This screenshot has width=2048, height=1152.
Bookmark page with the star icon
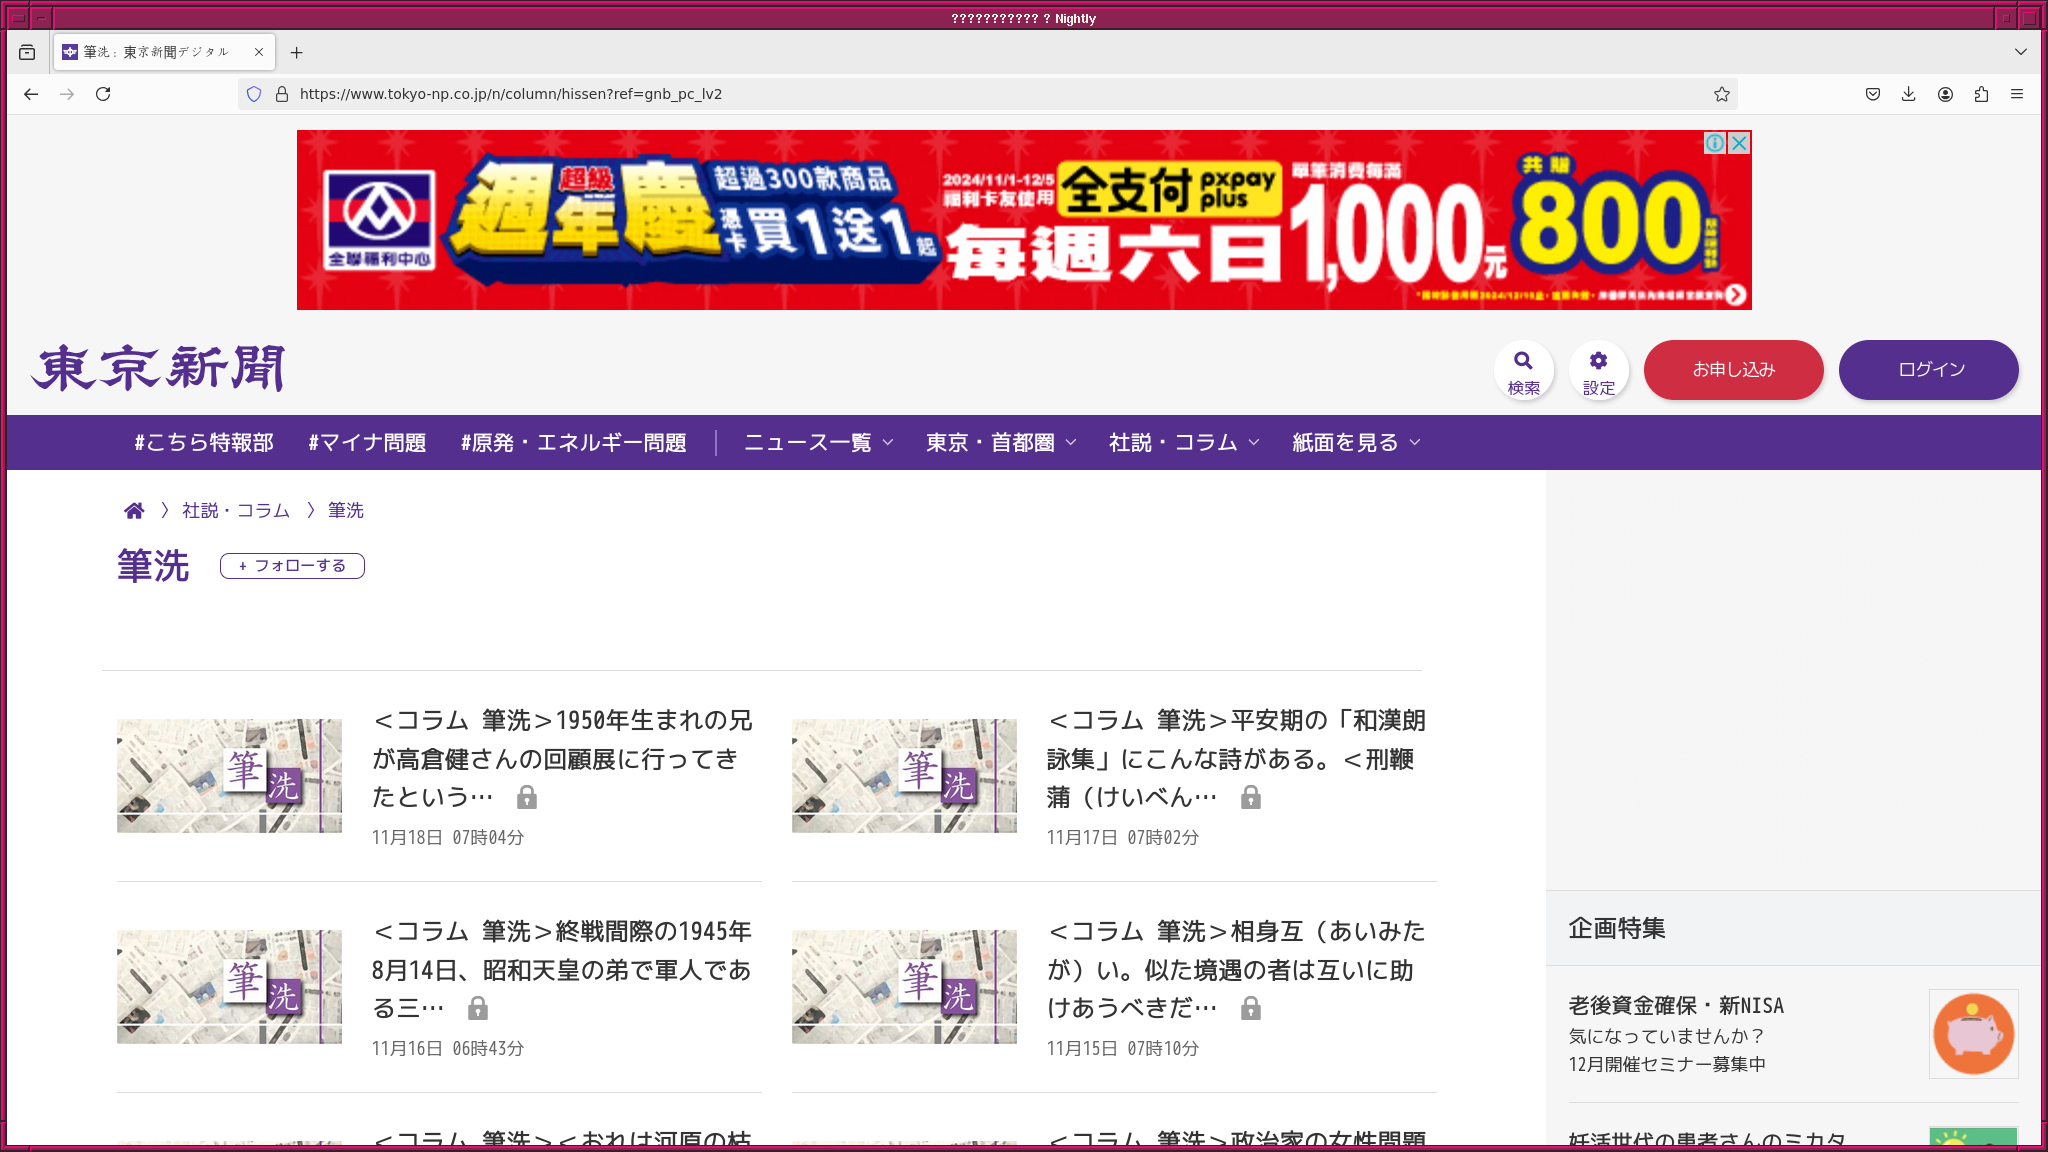[1721, 94]
